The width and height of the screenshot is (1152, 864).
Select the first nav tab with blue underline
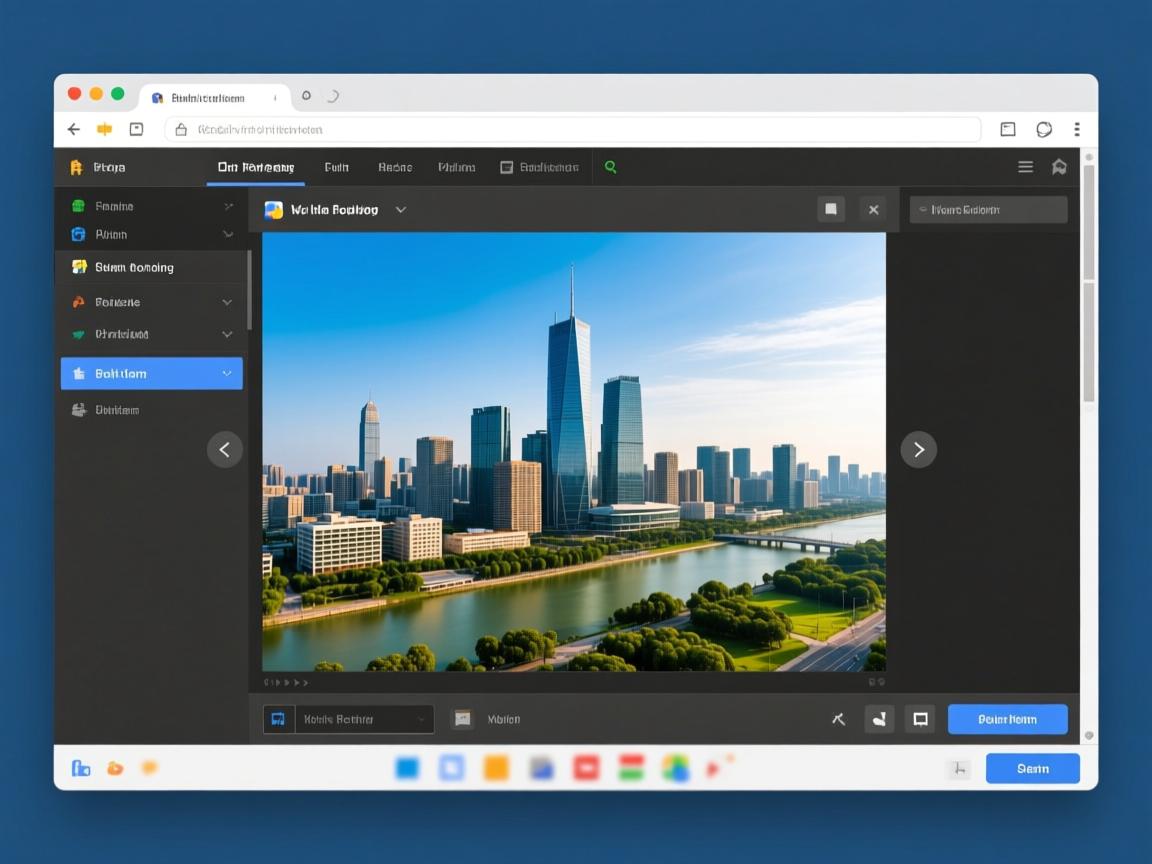255,167
